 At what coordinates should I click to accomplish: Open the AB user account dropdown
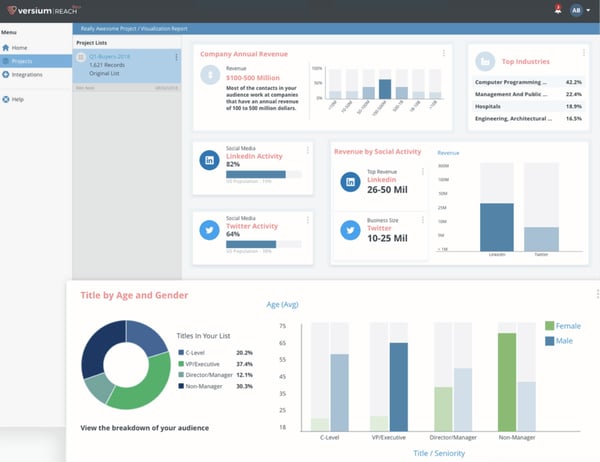pyautogui.click(x=577, y=10)
